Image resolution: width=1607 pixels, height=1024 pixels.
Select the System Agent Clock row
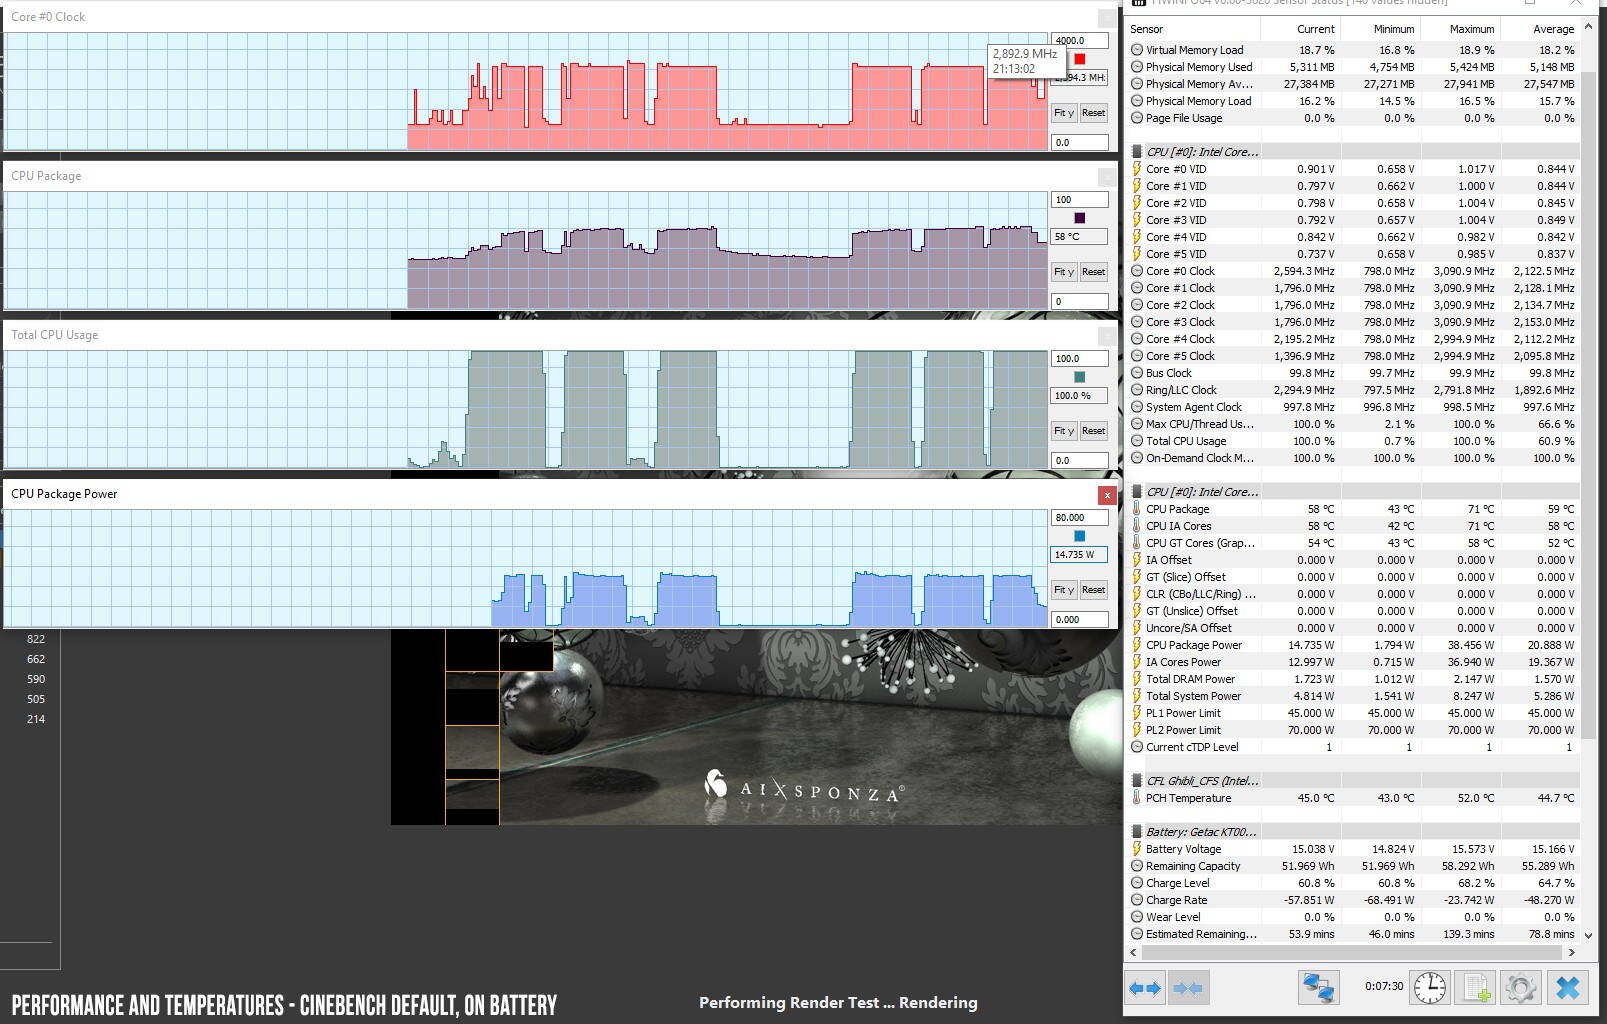(1352, 407)
